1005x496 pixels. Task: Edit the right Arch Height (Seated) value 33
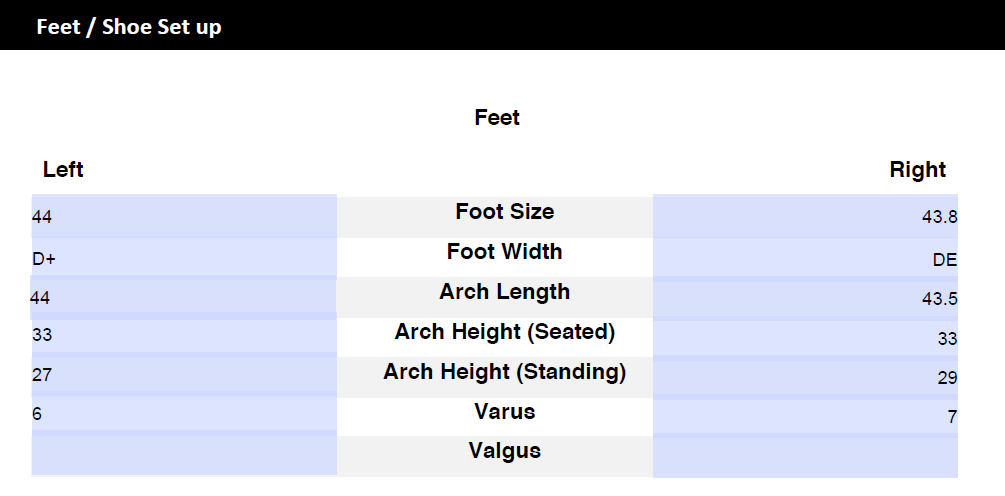pyautogui.click(x=805, y=338)
